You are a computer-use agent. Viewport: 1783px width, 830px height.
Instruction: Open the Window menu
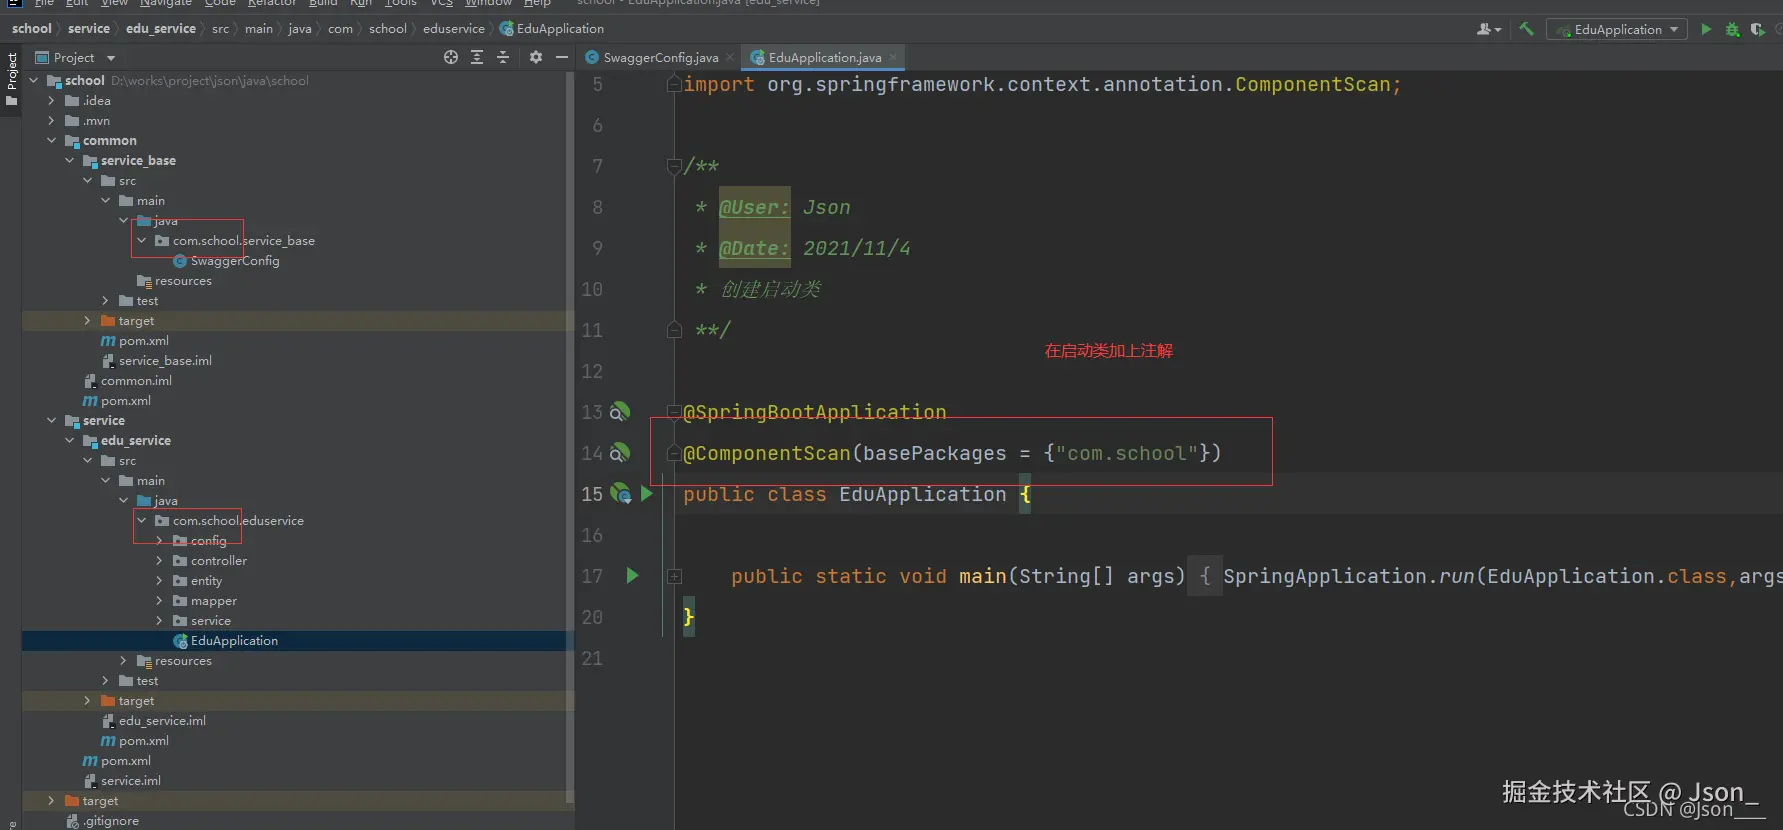[488, 4]
